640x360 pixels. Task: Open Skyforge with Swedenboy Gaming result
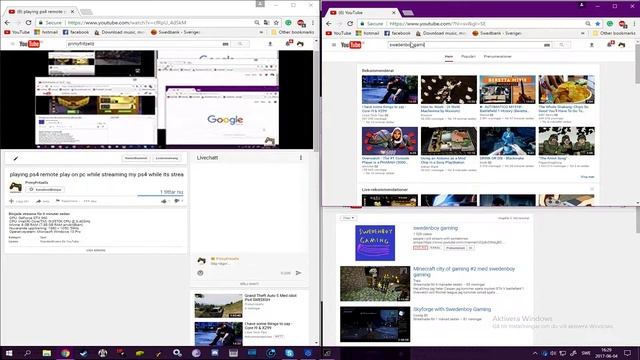pos(452,309)
